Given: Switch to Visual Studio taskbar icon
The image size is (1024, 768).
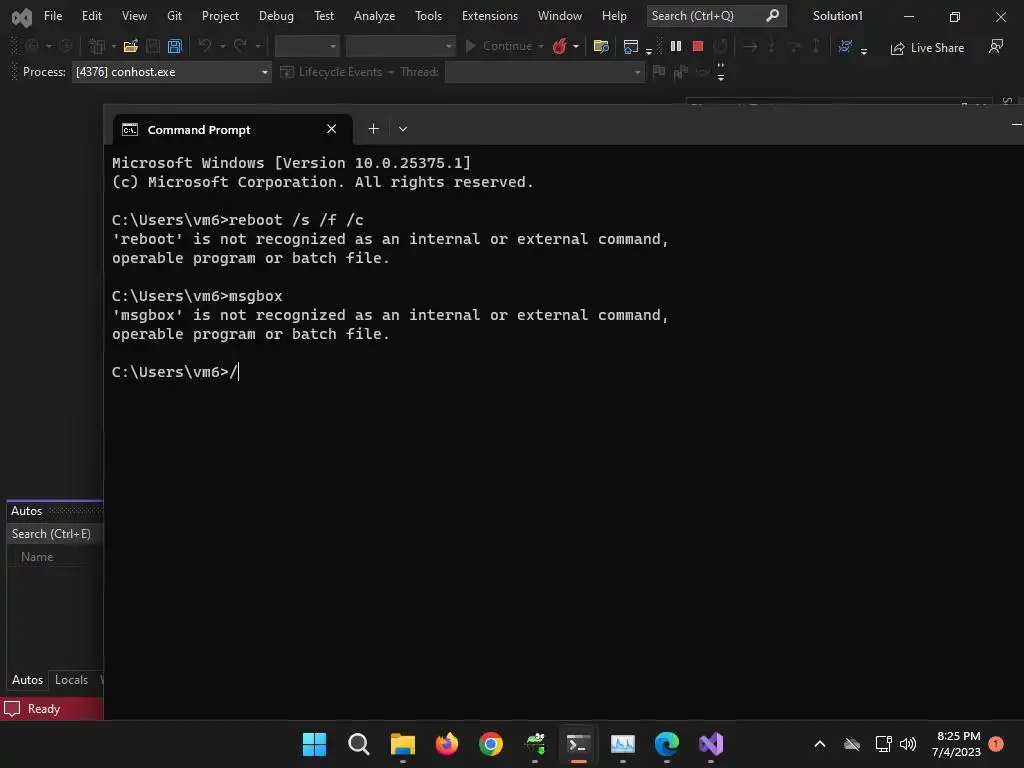Looking at the screenshot, I should (711, 744).
